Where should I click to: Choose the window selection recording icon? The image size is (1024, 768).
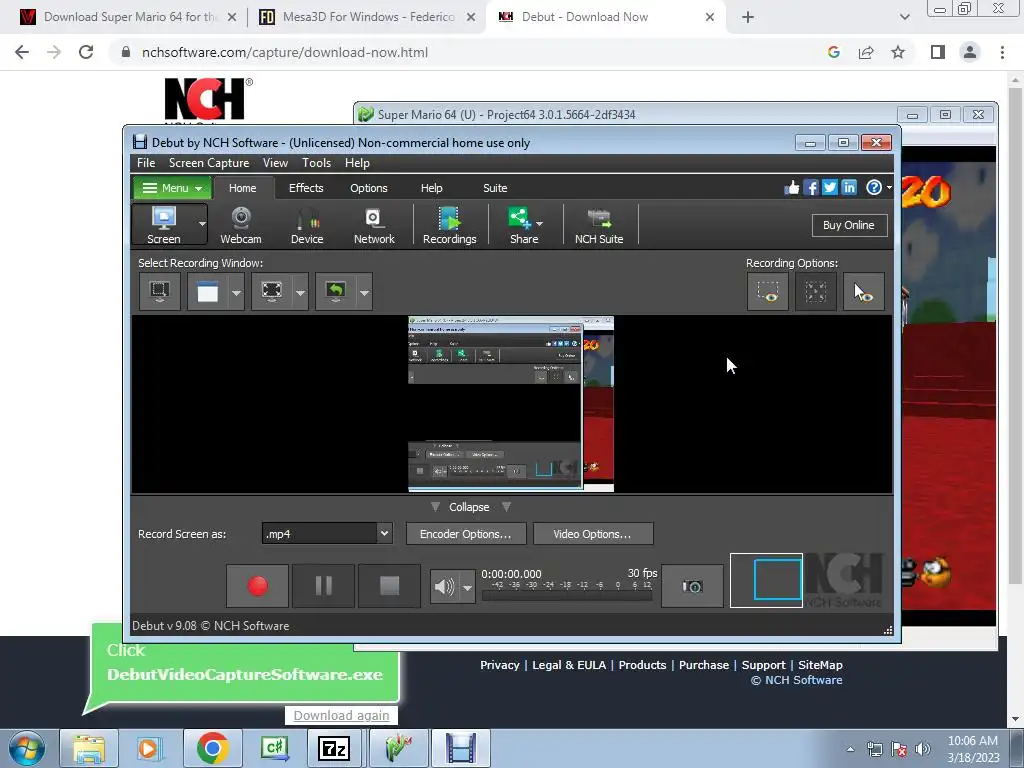click(x=208, y=291)
